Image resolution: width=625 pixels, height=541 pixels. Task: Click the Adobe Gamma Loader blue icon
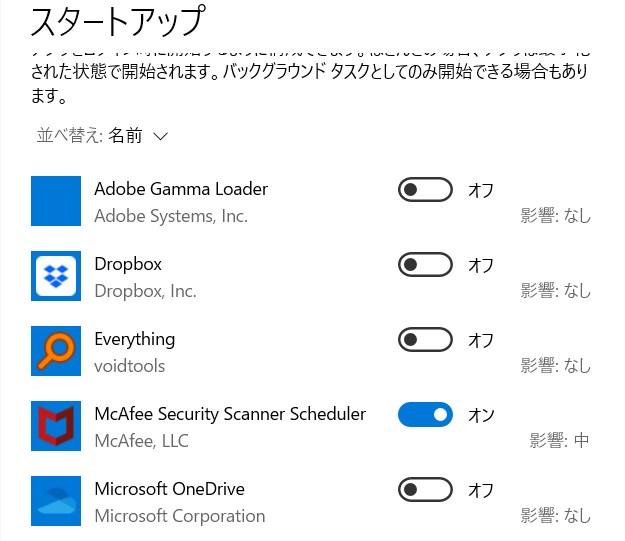click(x=56, y=201)
